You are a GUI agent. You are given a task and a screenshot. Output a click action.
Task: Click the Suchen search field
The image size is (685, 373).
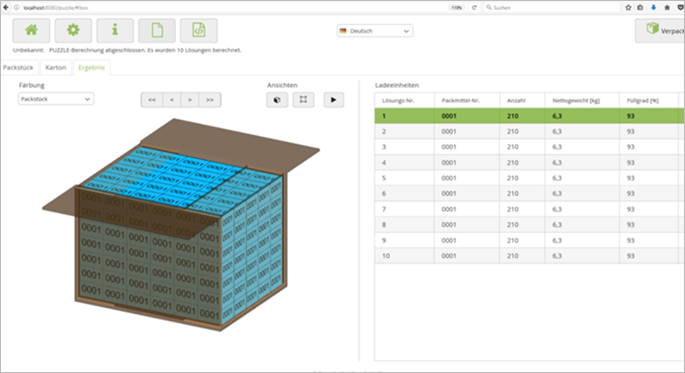coord(551,7)
